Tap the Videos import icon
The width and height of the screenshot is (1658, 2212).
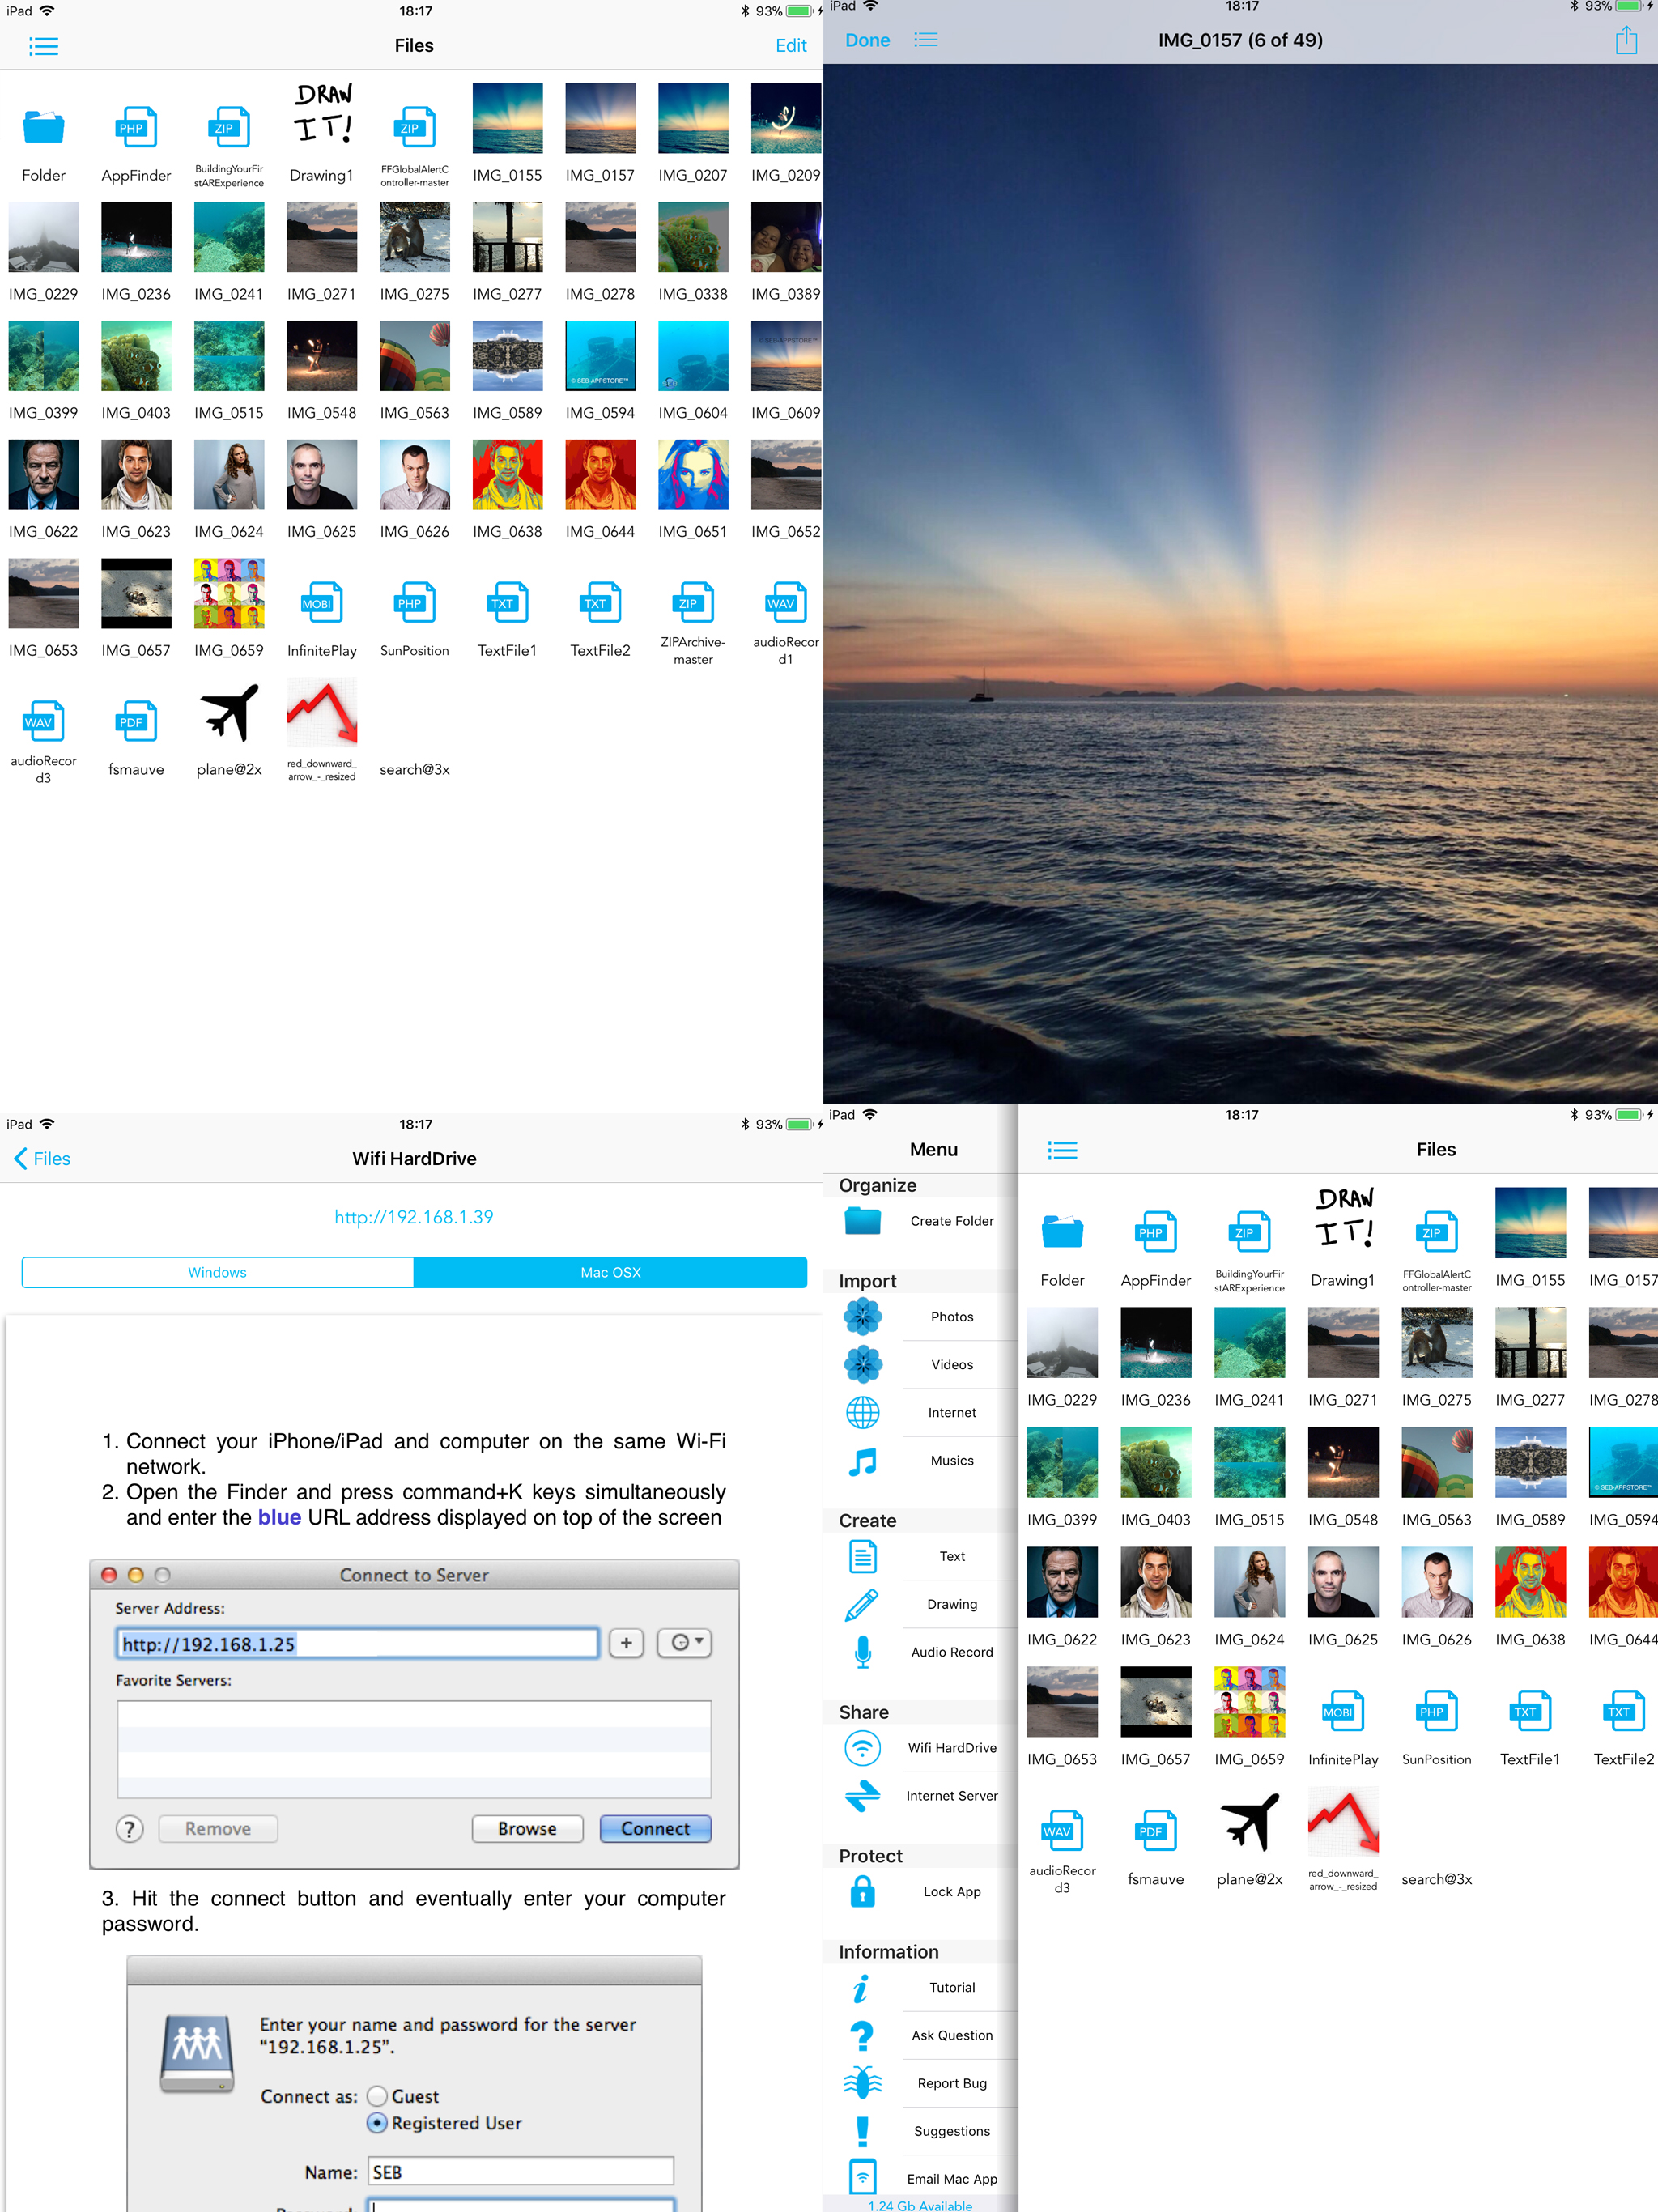click(x=862, y=1365)
